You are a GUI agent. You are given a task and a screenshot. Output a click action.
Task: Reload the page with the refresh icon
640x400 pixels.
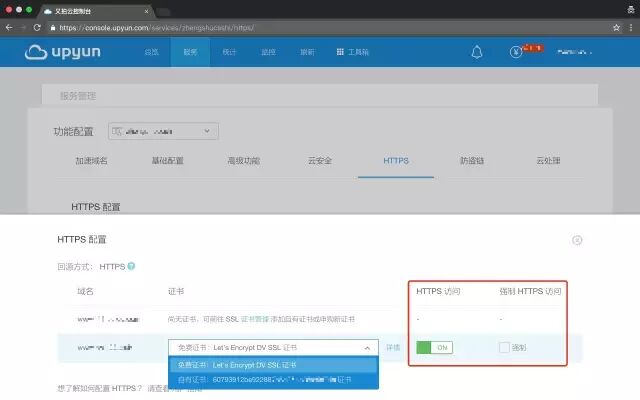(x=37, y=28)
